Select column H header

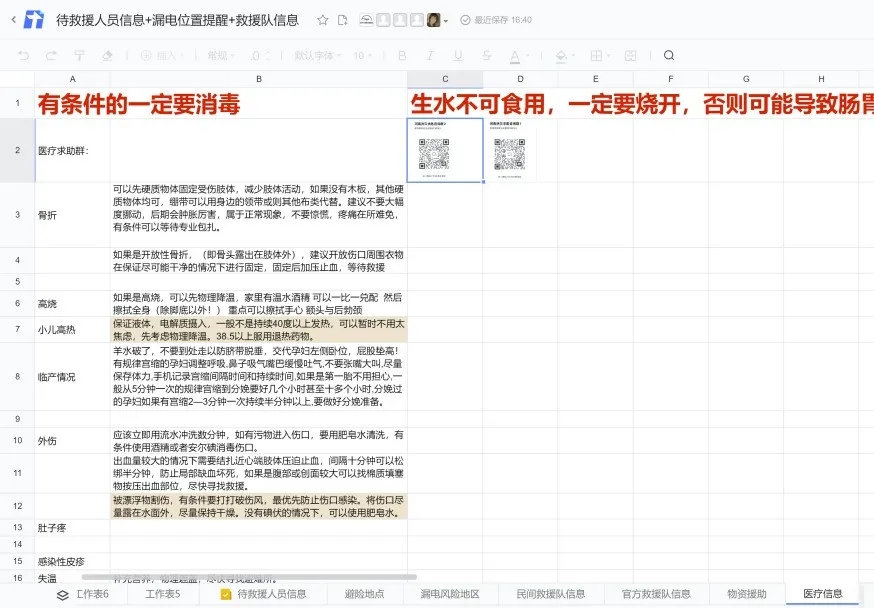click(821, 79)
